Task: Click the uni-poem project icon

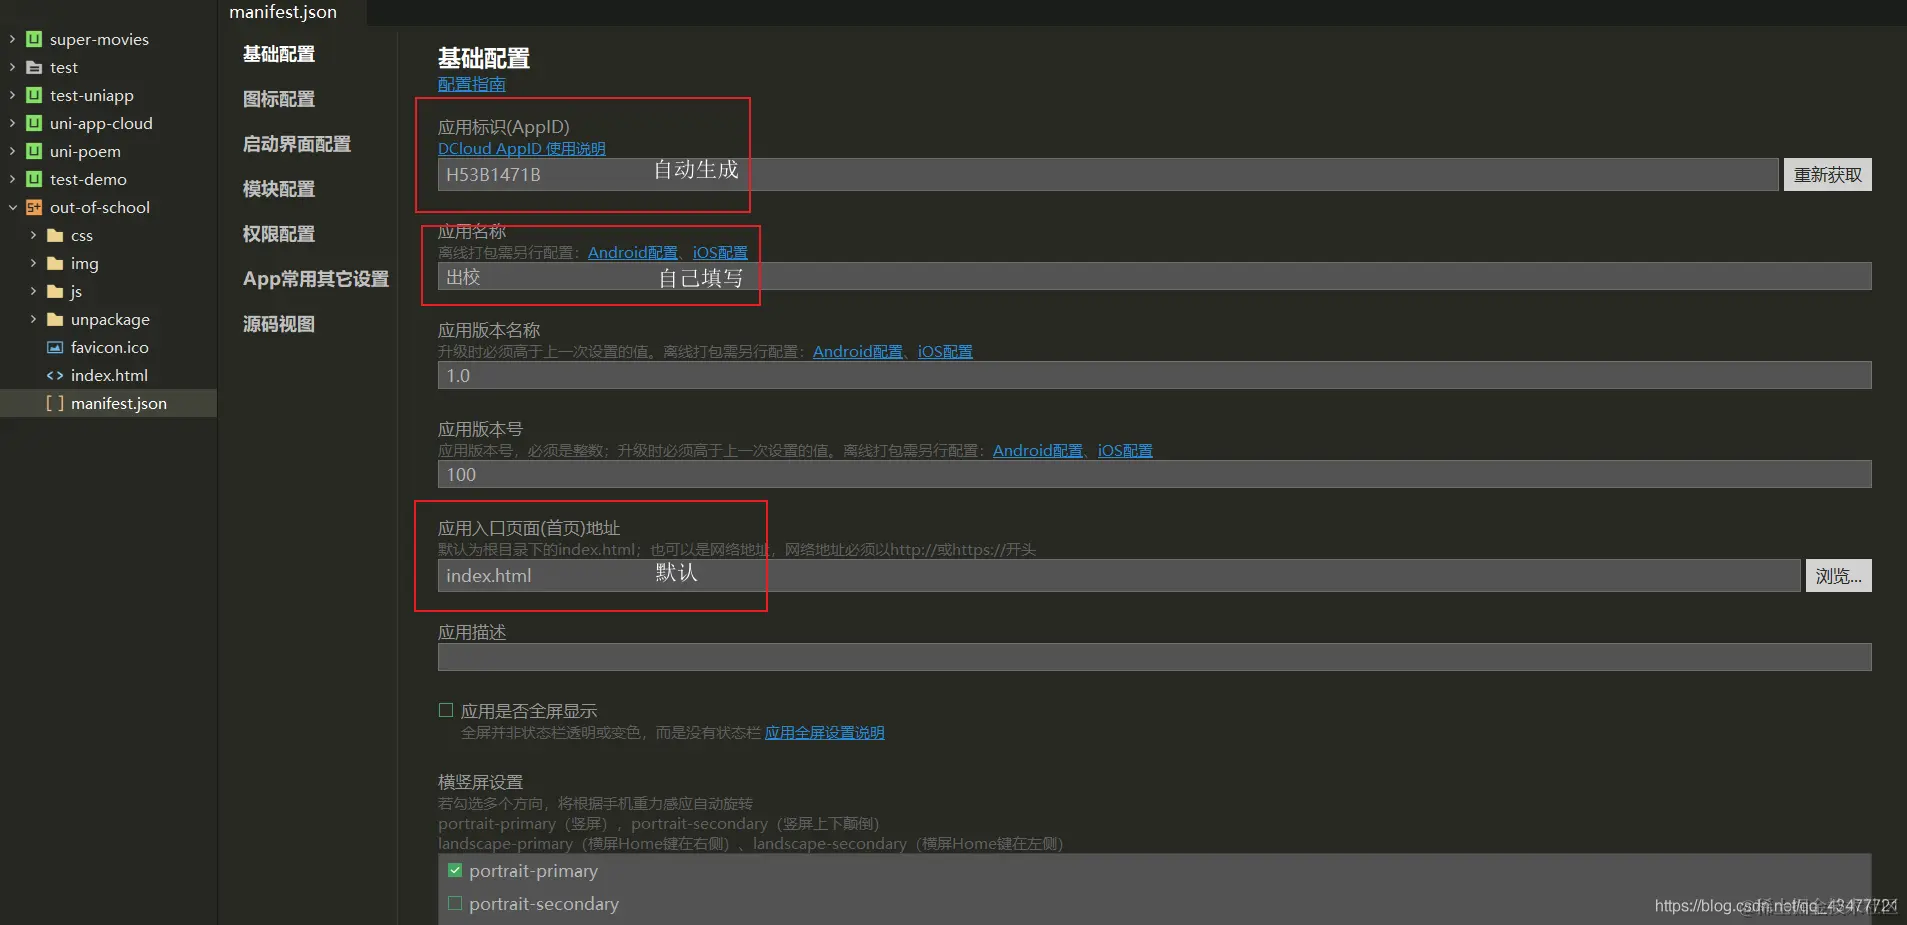Action: [33, 151]
